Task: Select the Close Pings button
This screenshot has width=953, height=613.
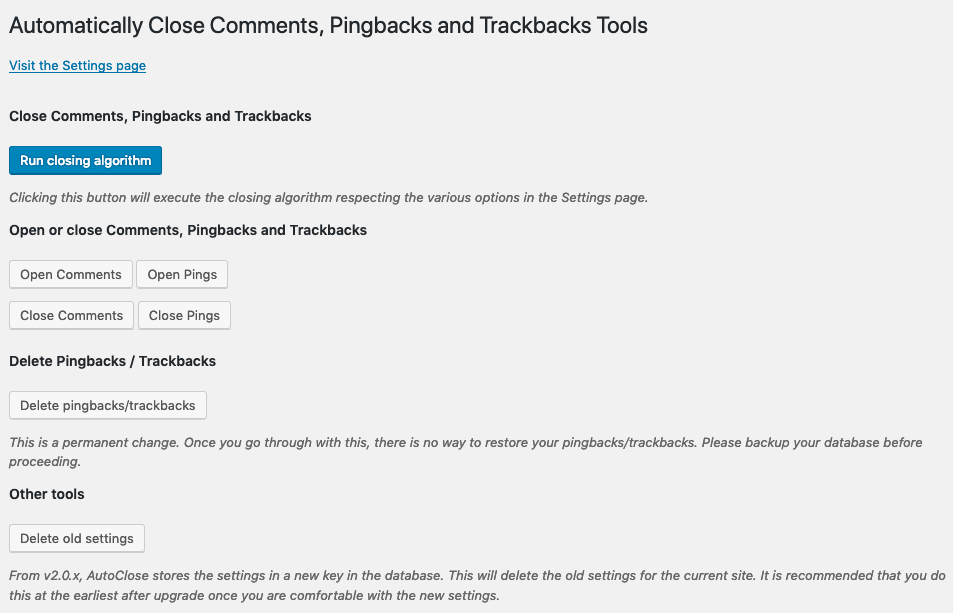Action: [x=184, y=316]
